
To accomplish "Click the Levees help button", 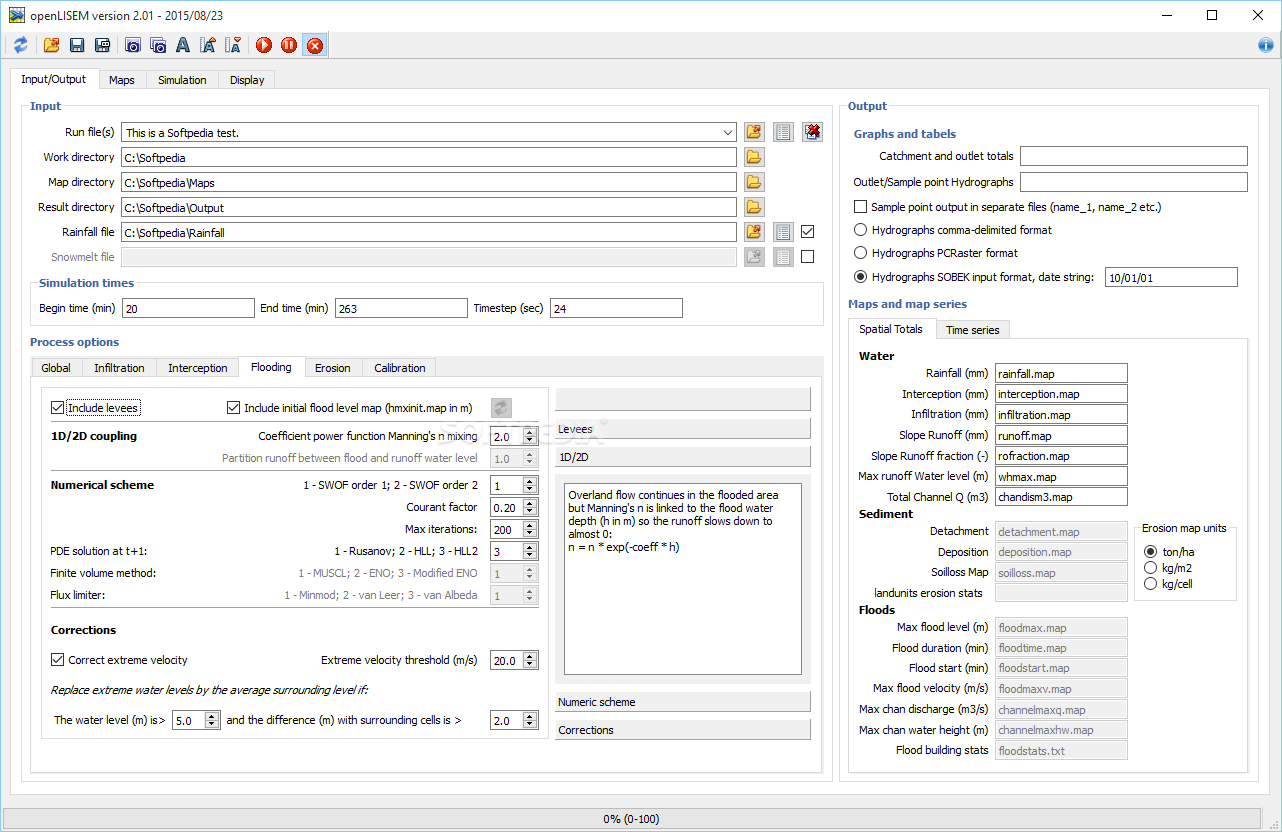I will [x=682, y=429].
